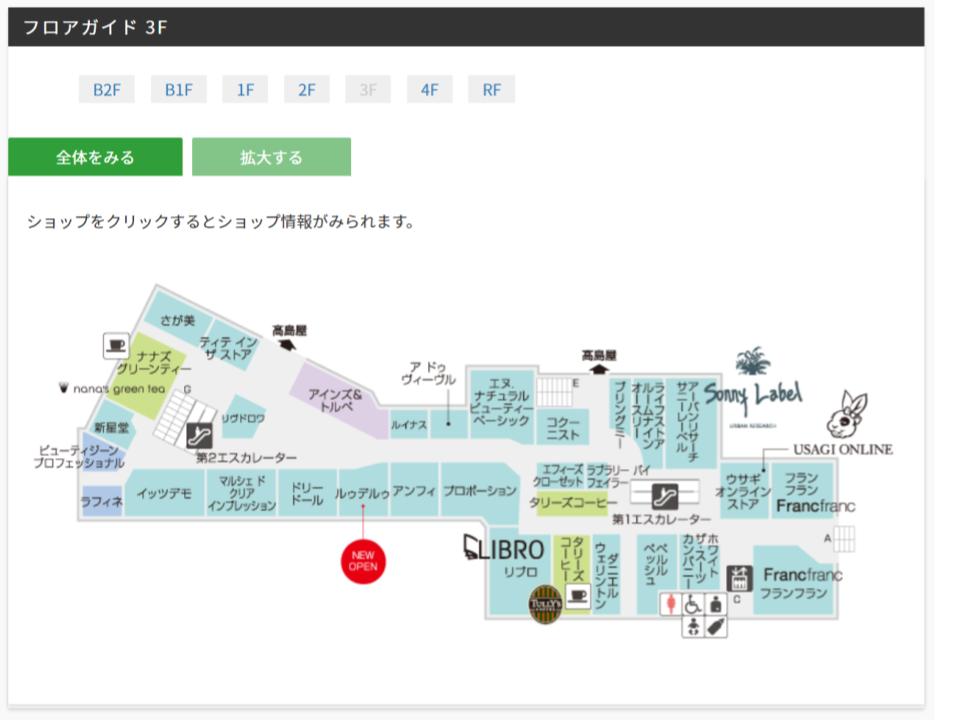Select the プロポーション shop

point(480,490)
